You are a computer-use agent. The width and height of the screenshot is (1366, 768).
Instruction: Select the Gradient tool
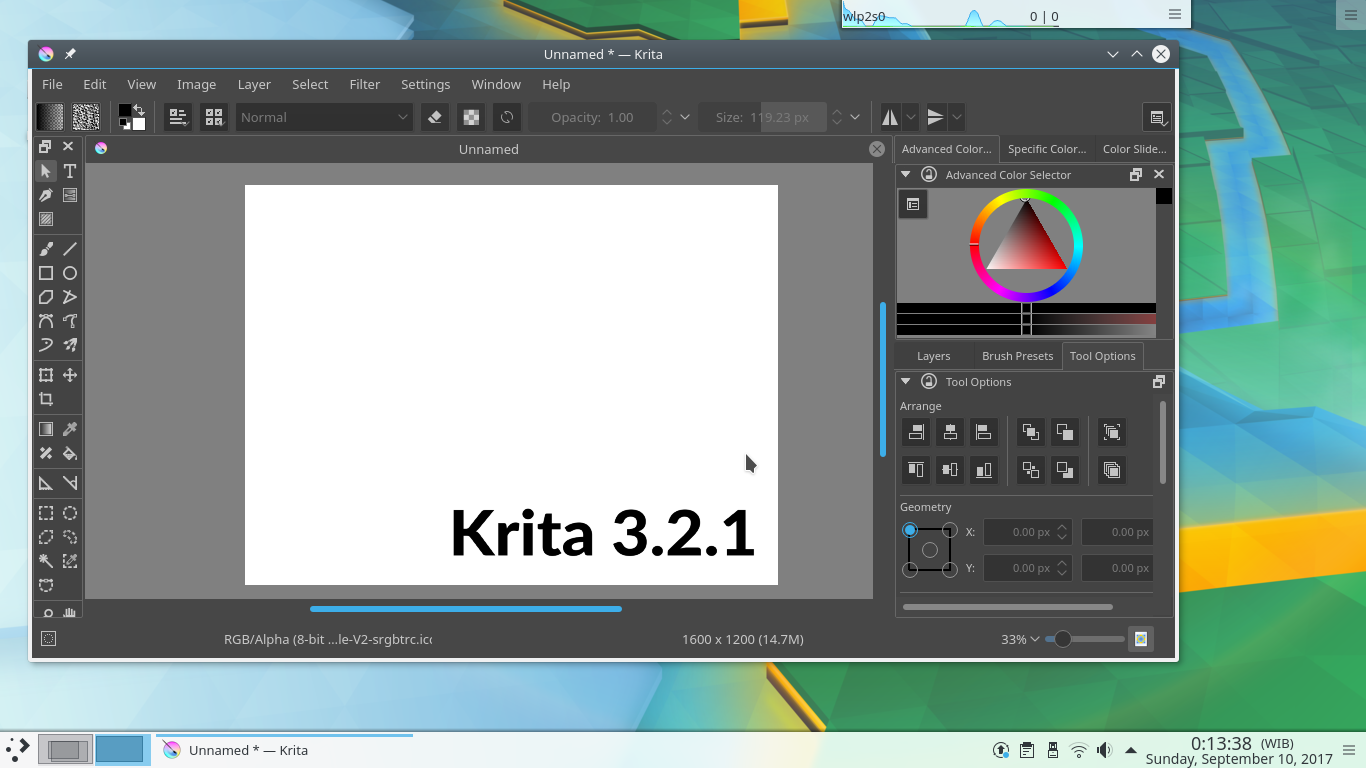coord(45,428)
